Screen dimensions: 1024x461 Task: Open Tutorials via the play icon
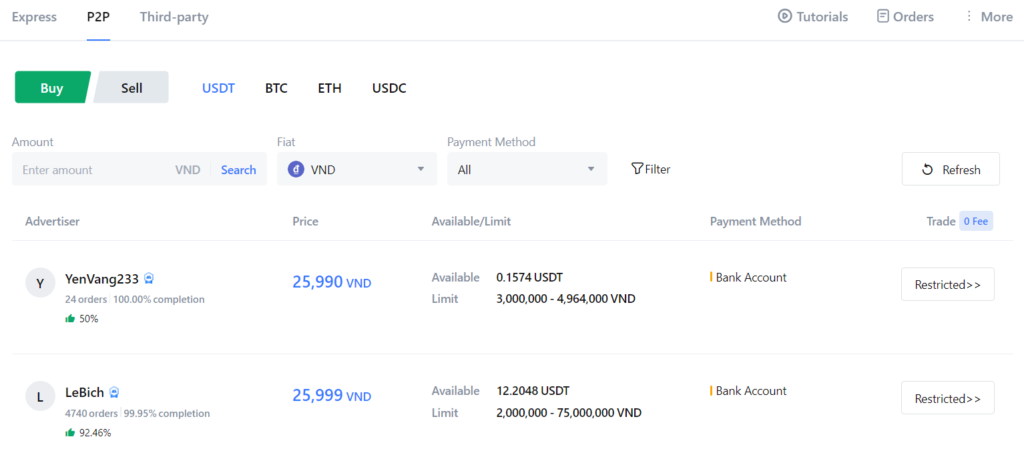(x=785, y=17)
